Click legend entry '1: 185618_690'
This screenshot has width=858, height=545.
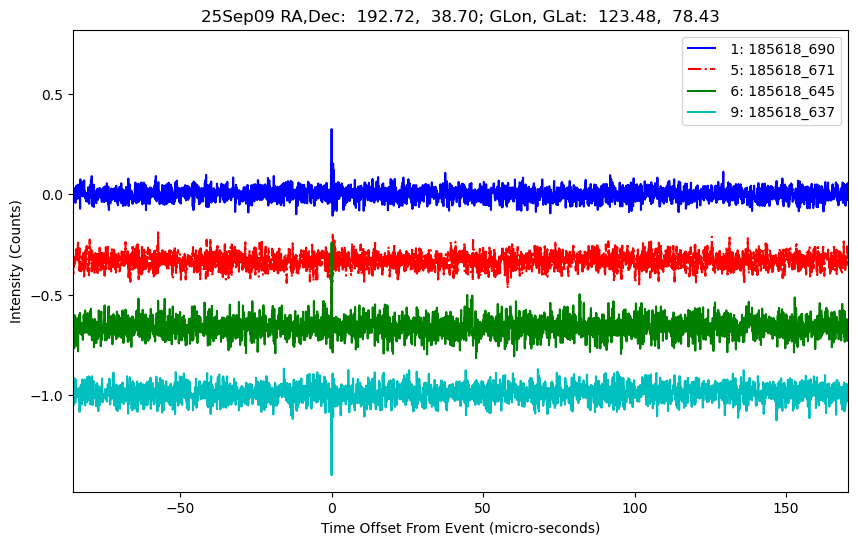pyautogui.click(x=782, y=49)
